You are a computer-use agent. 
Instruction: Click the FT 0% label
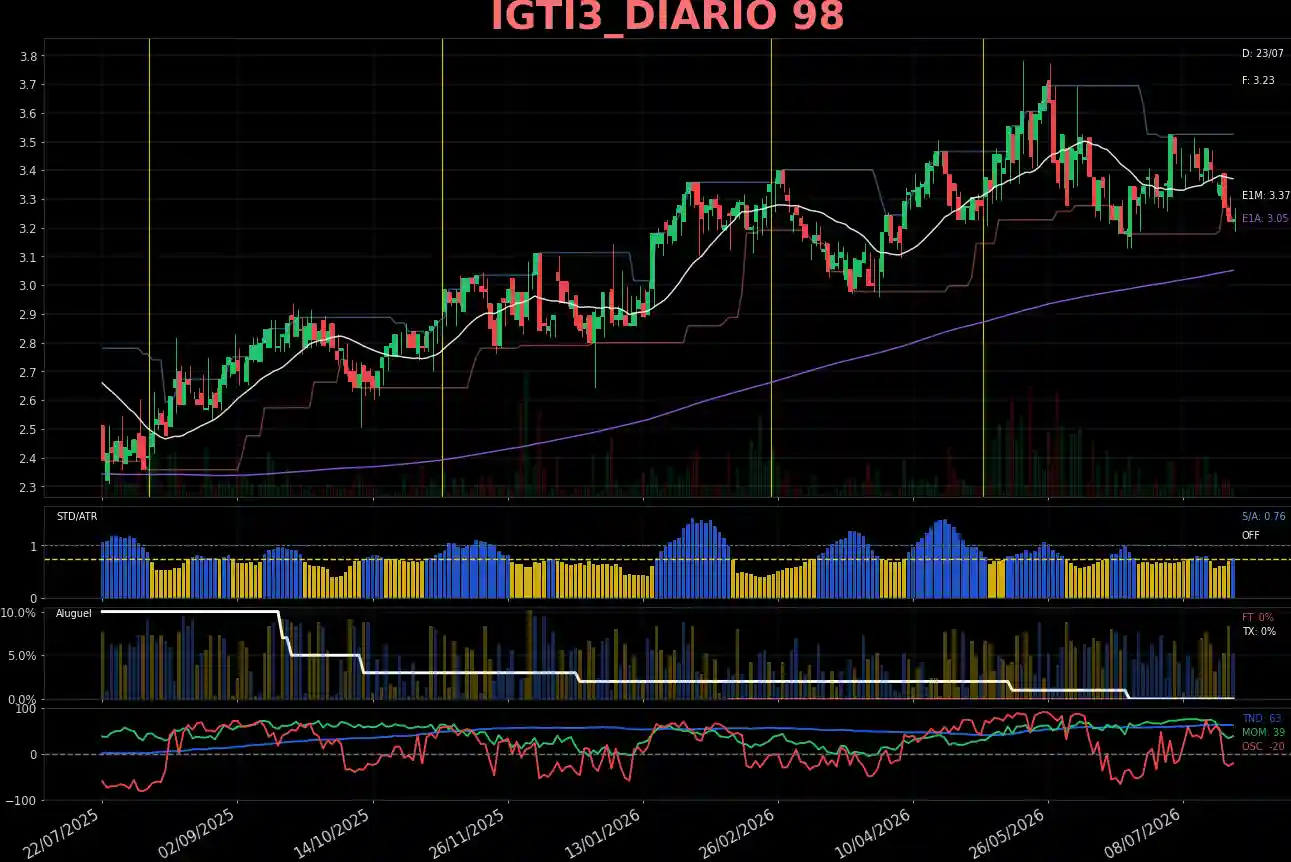point(1257,618)
